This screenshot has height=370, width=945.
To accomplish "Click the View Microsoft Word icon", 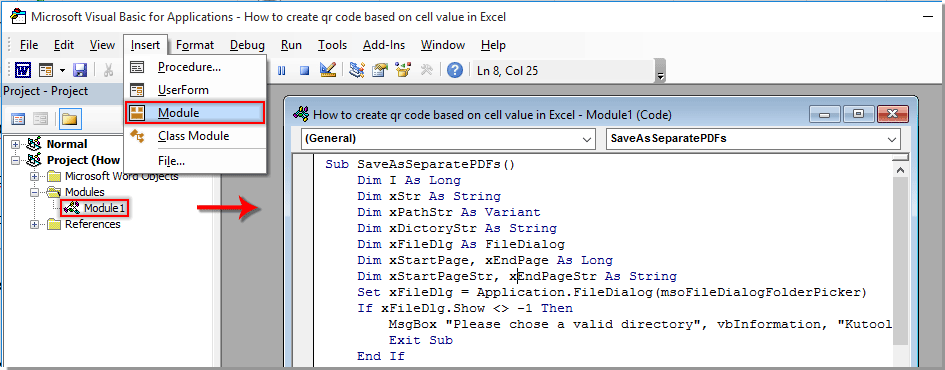I will coord(23,71).
